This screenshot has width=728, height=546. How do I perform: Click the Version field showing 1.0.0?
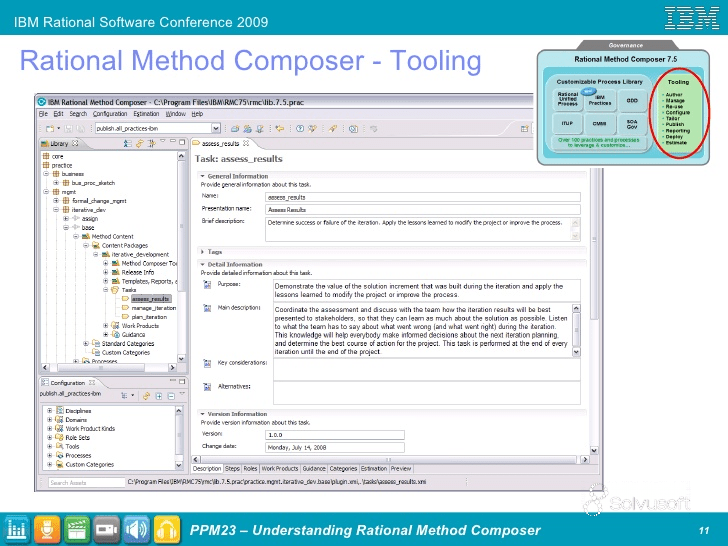point(335,435)
